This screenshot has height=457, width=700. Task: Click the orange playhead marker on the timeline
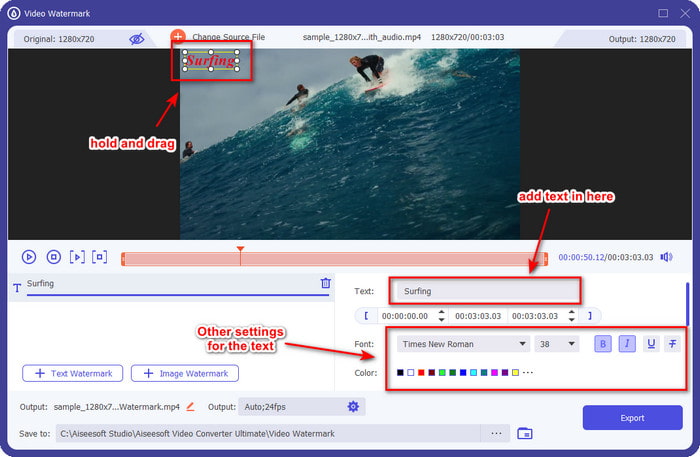click(x=240, y=249)
